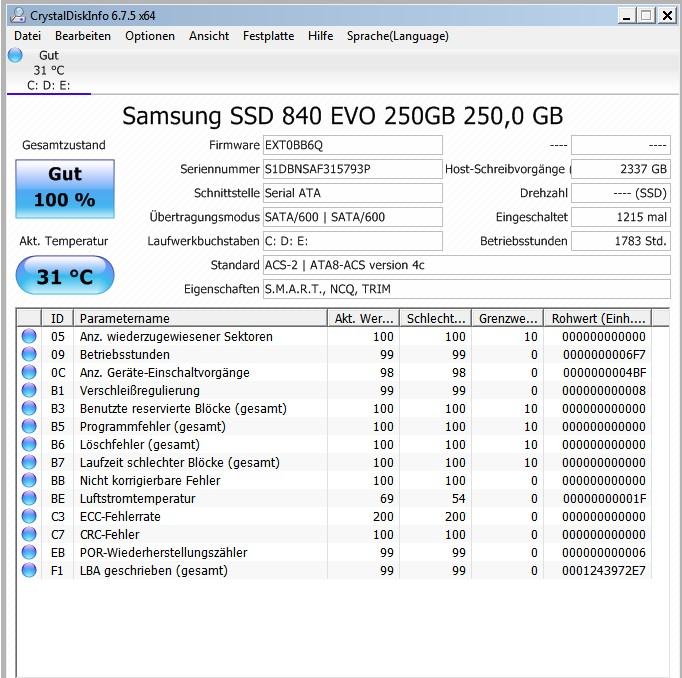Open the Optionen menu

pyautogui.click(x=150, y=36)
